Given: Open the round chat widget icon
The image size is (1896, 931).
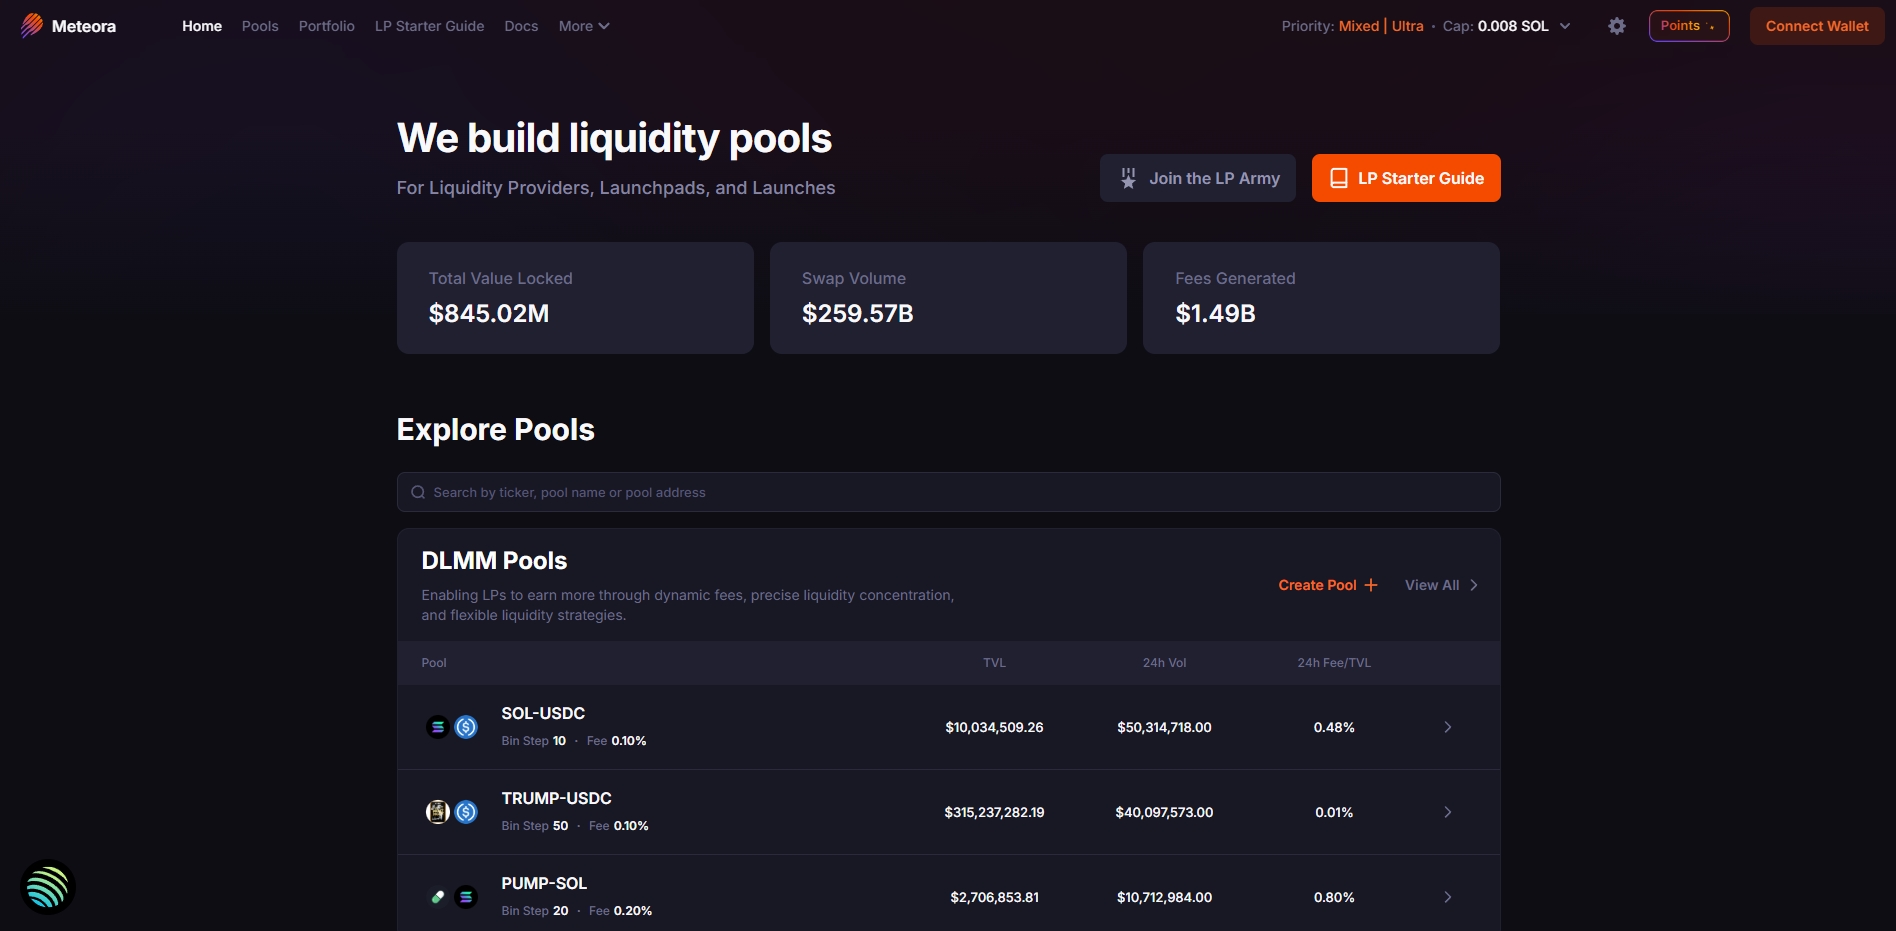Looking at the screenshot, I should point(47,887).
